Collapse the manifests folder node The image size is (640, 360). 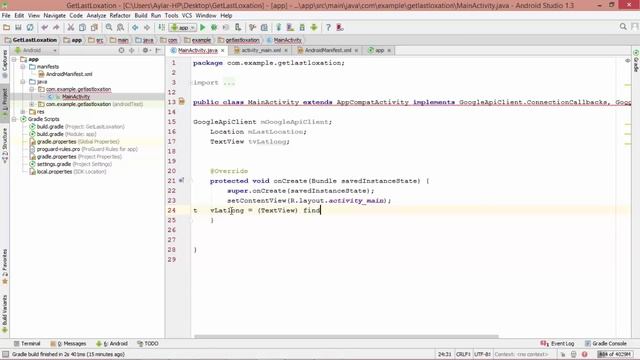(23, 67)
